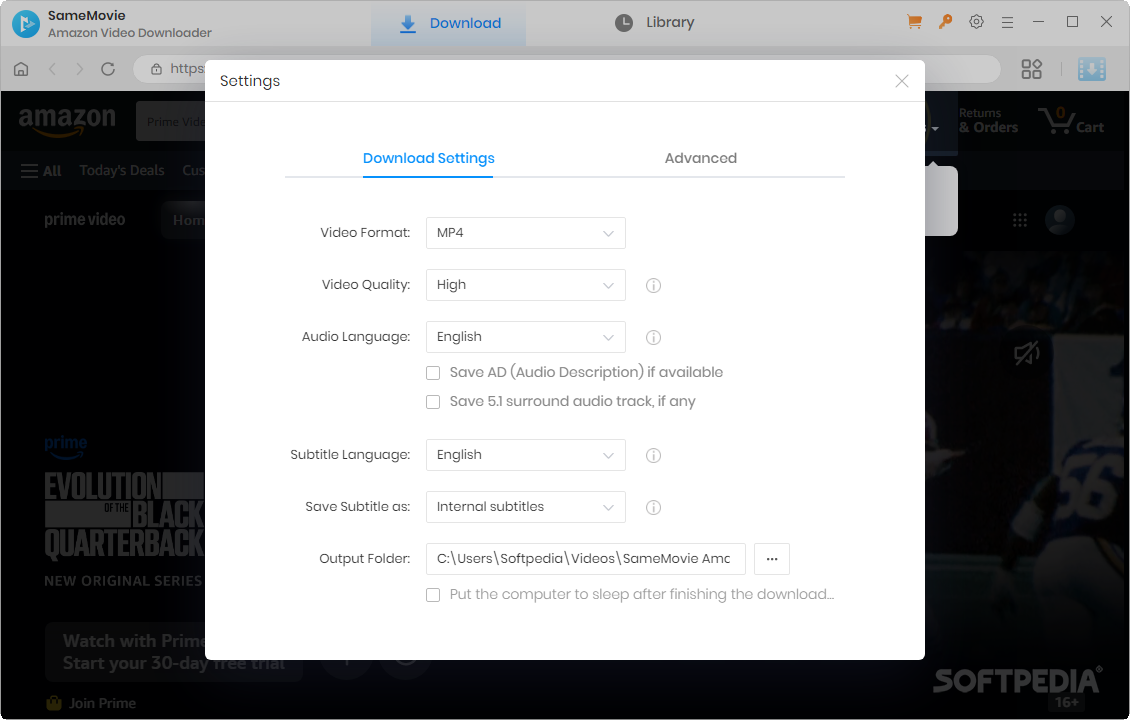
Task: Switch to Download Settings tab
Action: coord(428,159)
